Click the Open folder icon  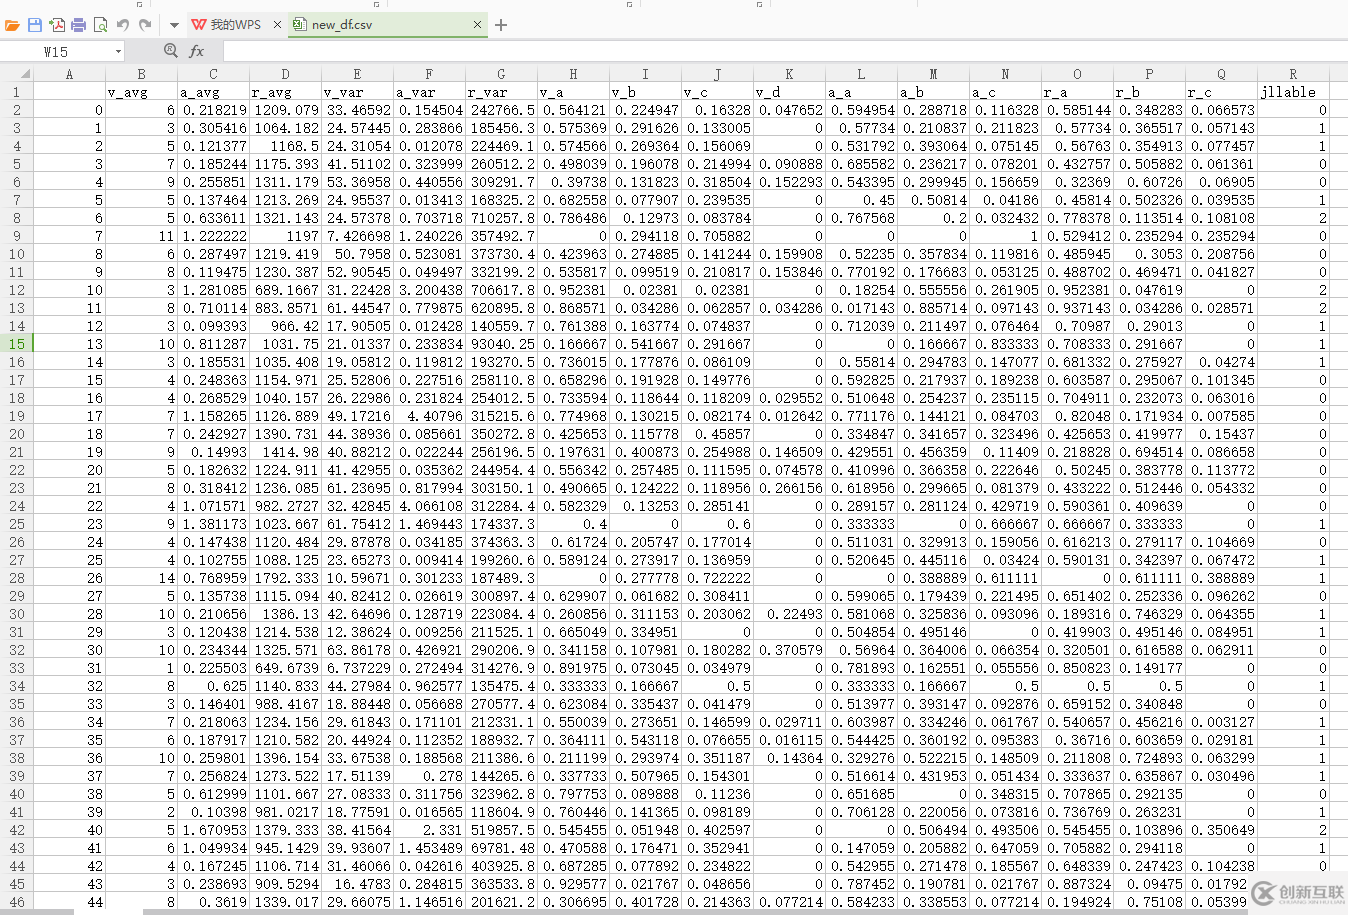[x=11, y=24]
